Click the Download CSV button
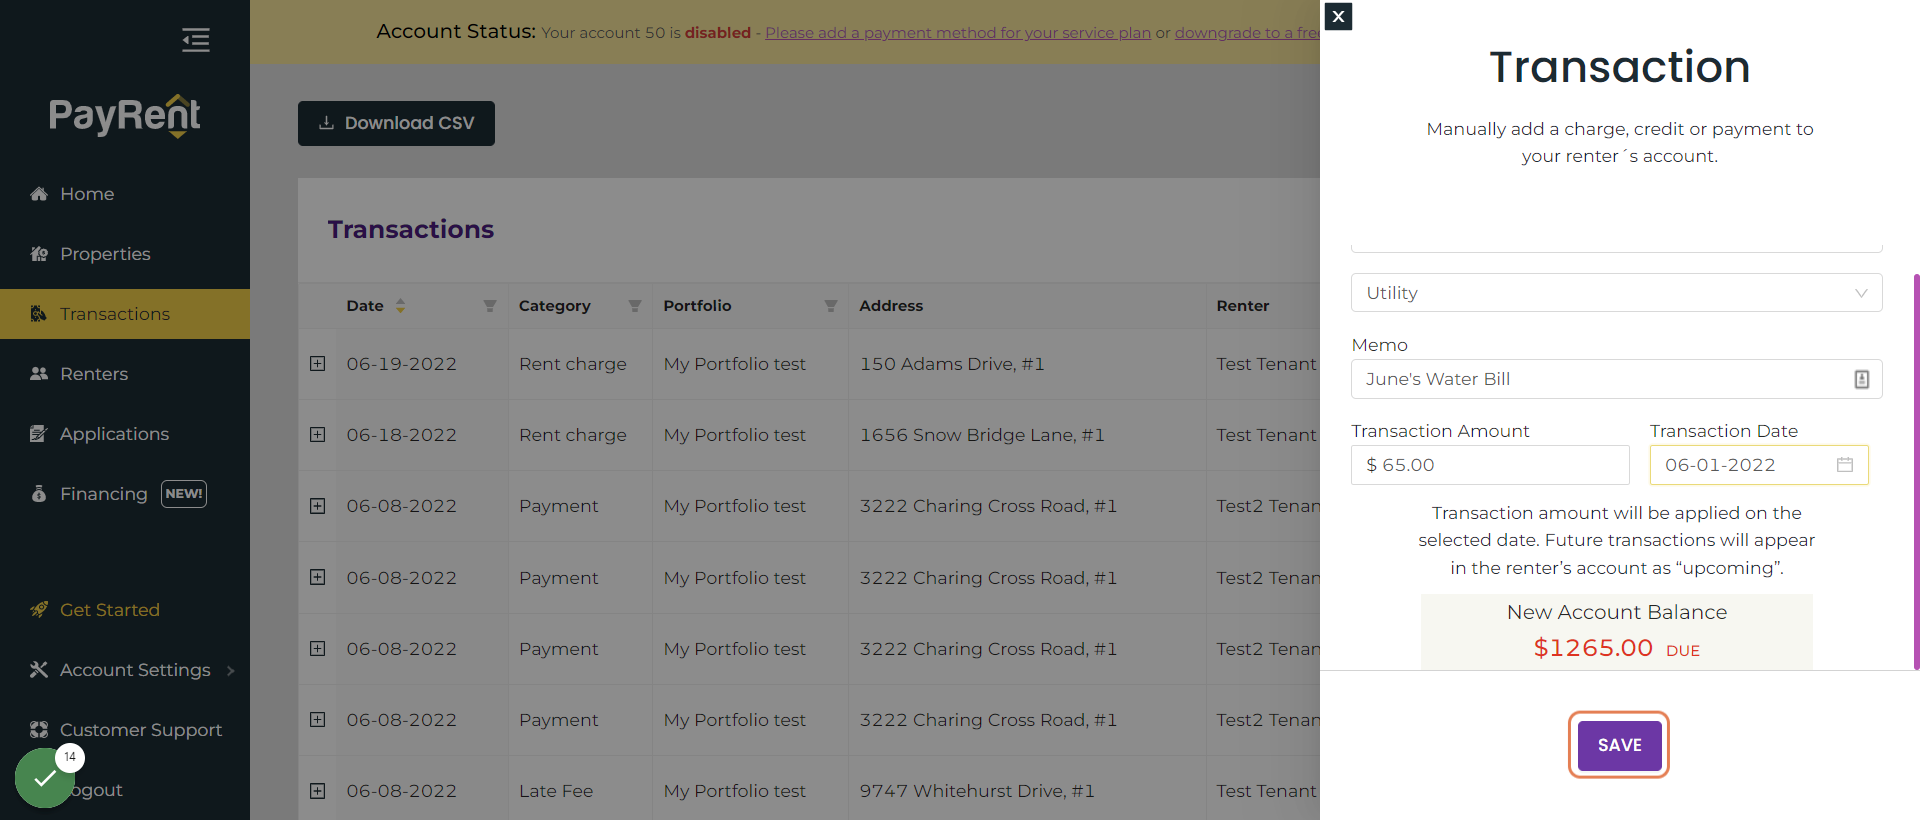1920x820 pixels. click(396, 123)
